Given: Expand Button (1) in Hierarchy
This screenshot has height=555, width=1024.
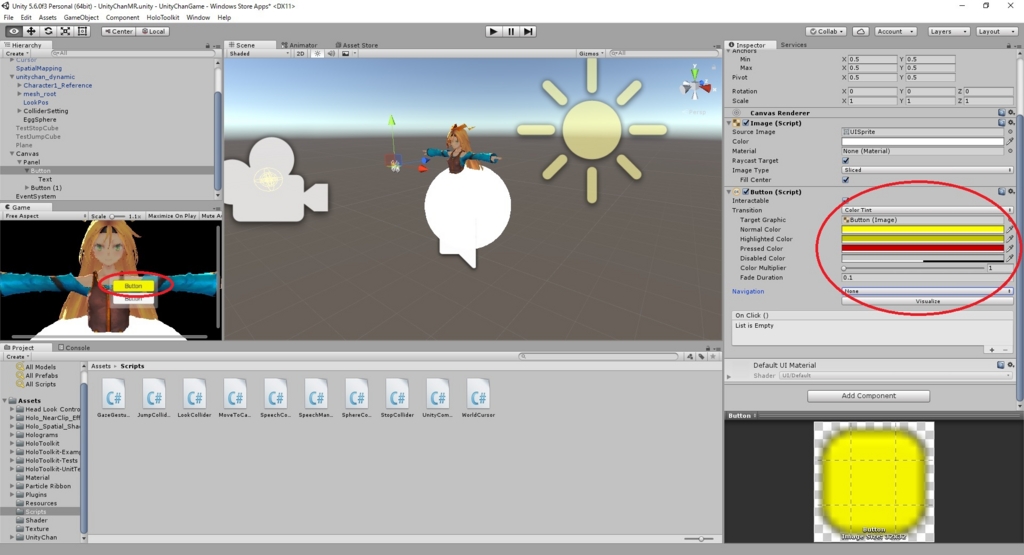Looking at the screenshot, I should 27,188.
